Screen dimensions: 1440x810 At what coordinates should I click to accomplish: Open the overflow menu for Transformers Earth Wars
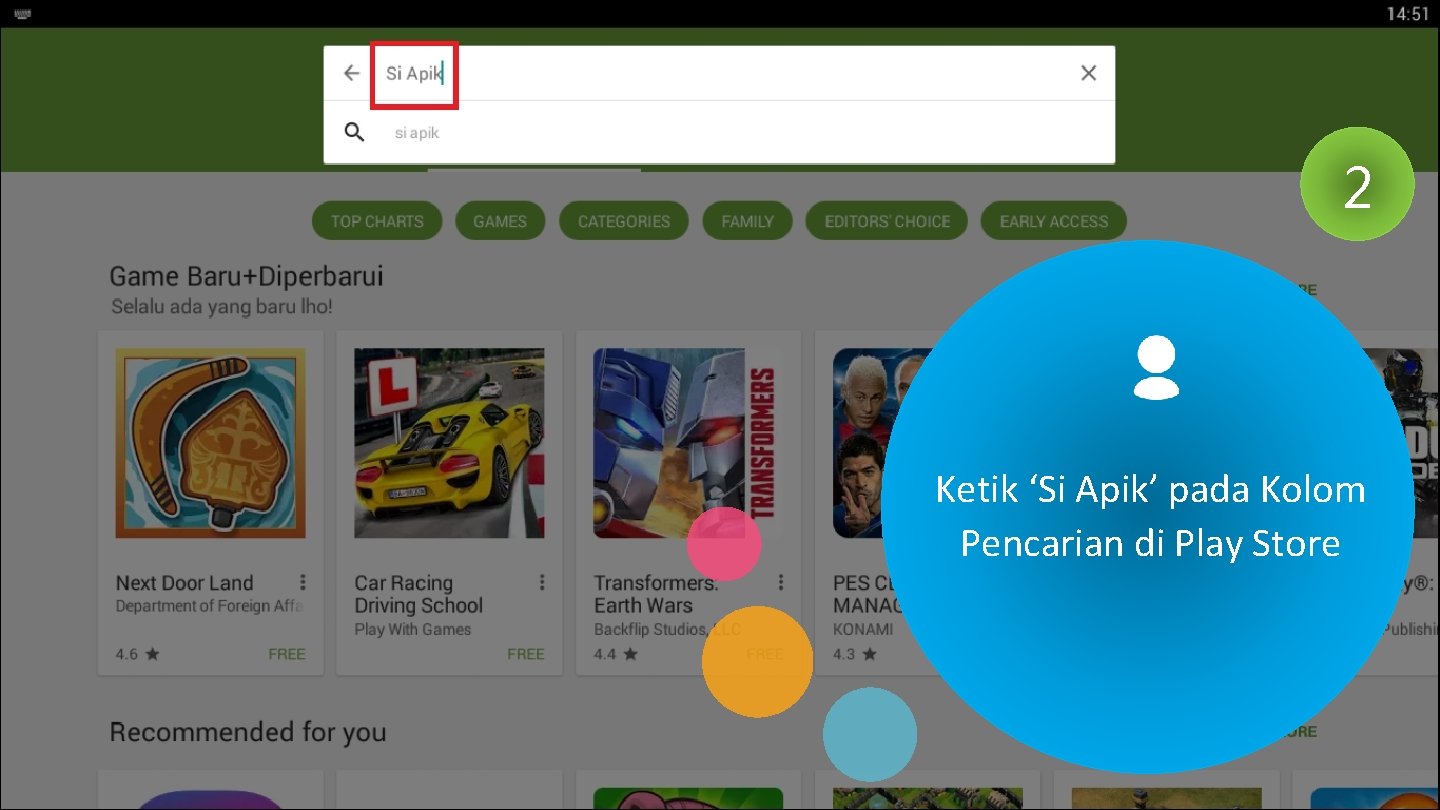(x=781, y=581)
